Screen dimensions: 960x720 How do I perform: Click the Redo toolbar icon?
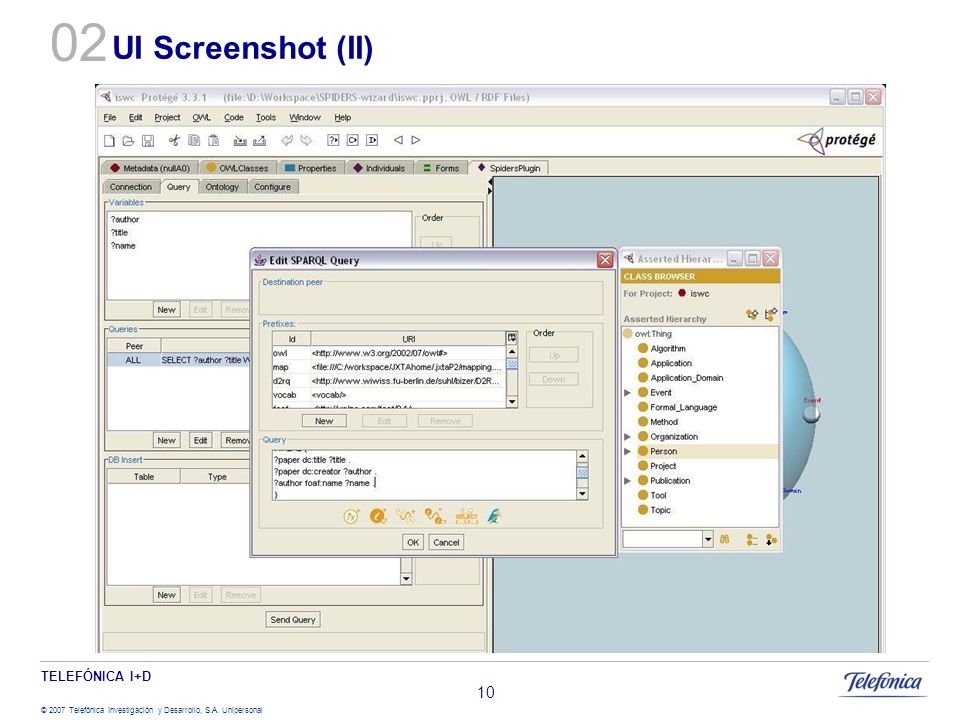pyautogui.click(x=306, y=141)
